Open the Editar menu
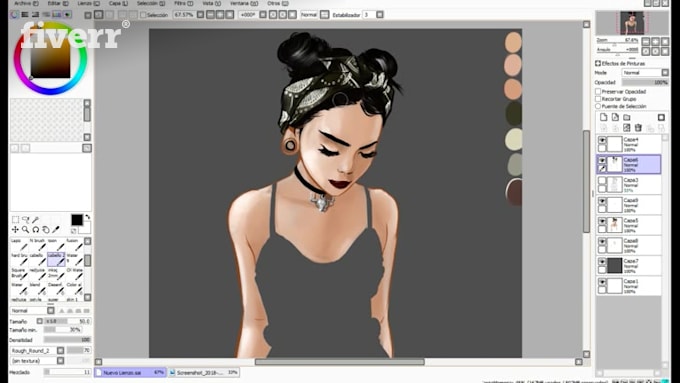The width and height of the screenshot is (680, 383). pos(57,3)
